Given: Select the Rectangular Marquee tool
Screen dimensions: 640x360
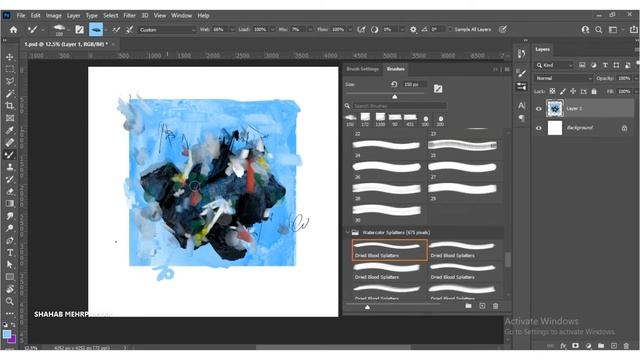Looking at the screenshot, I should click(9, 69).
